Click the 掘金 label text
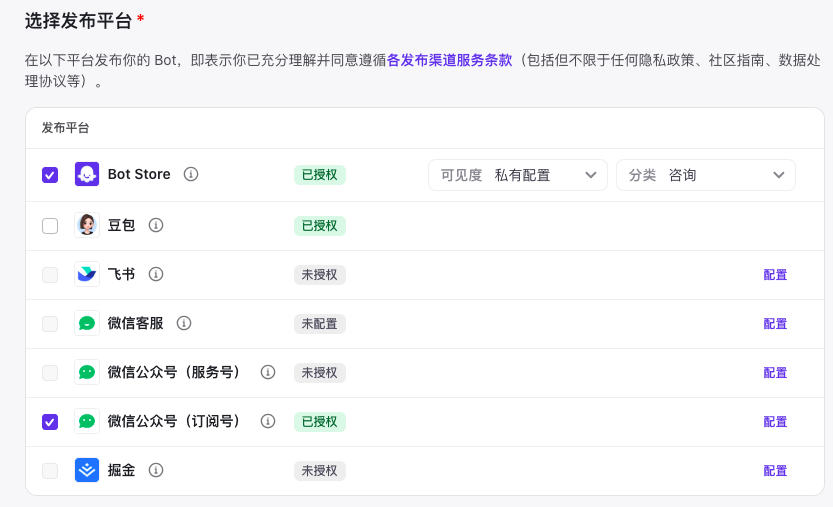Viewport: 833px width, 507px height. click(121, 470)
